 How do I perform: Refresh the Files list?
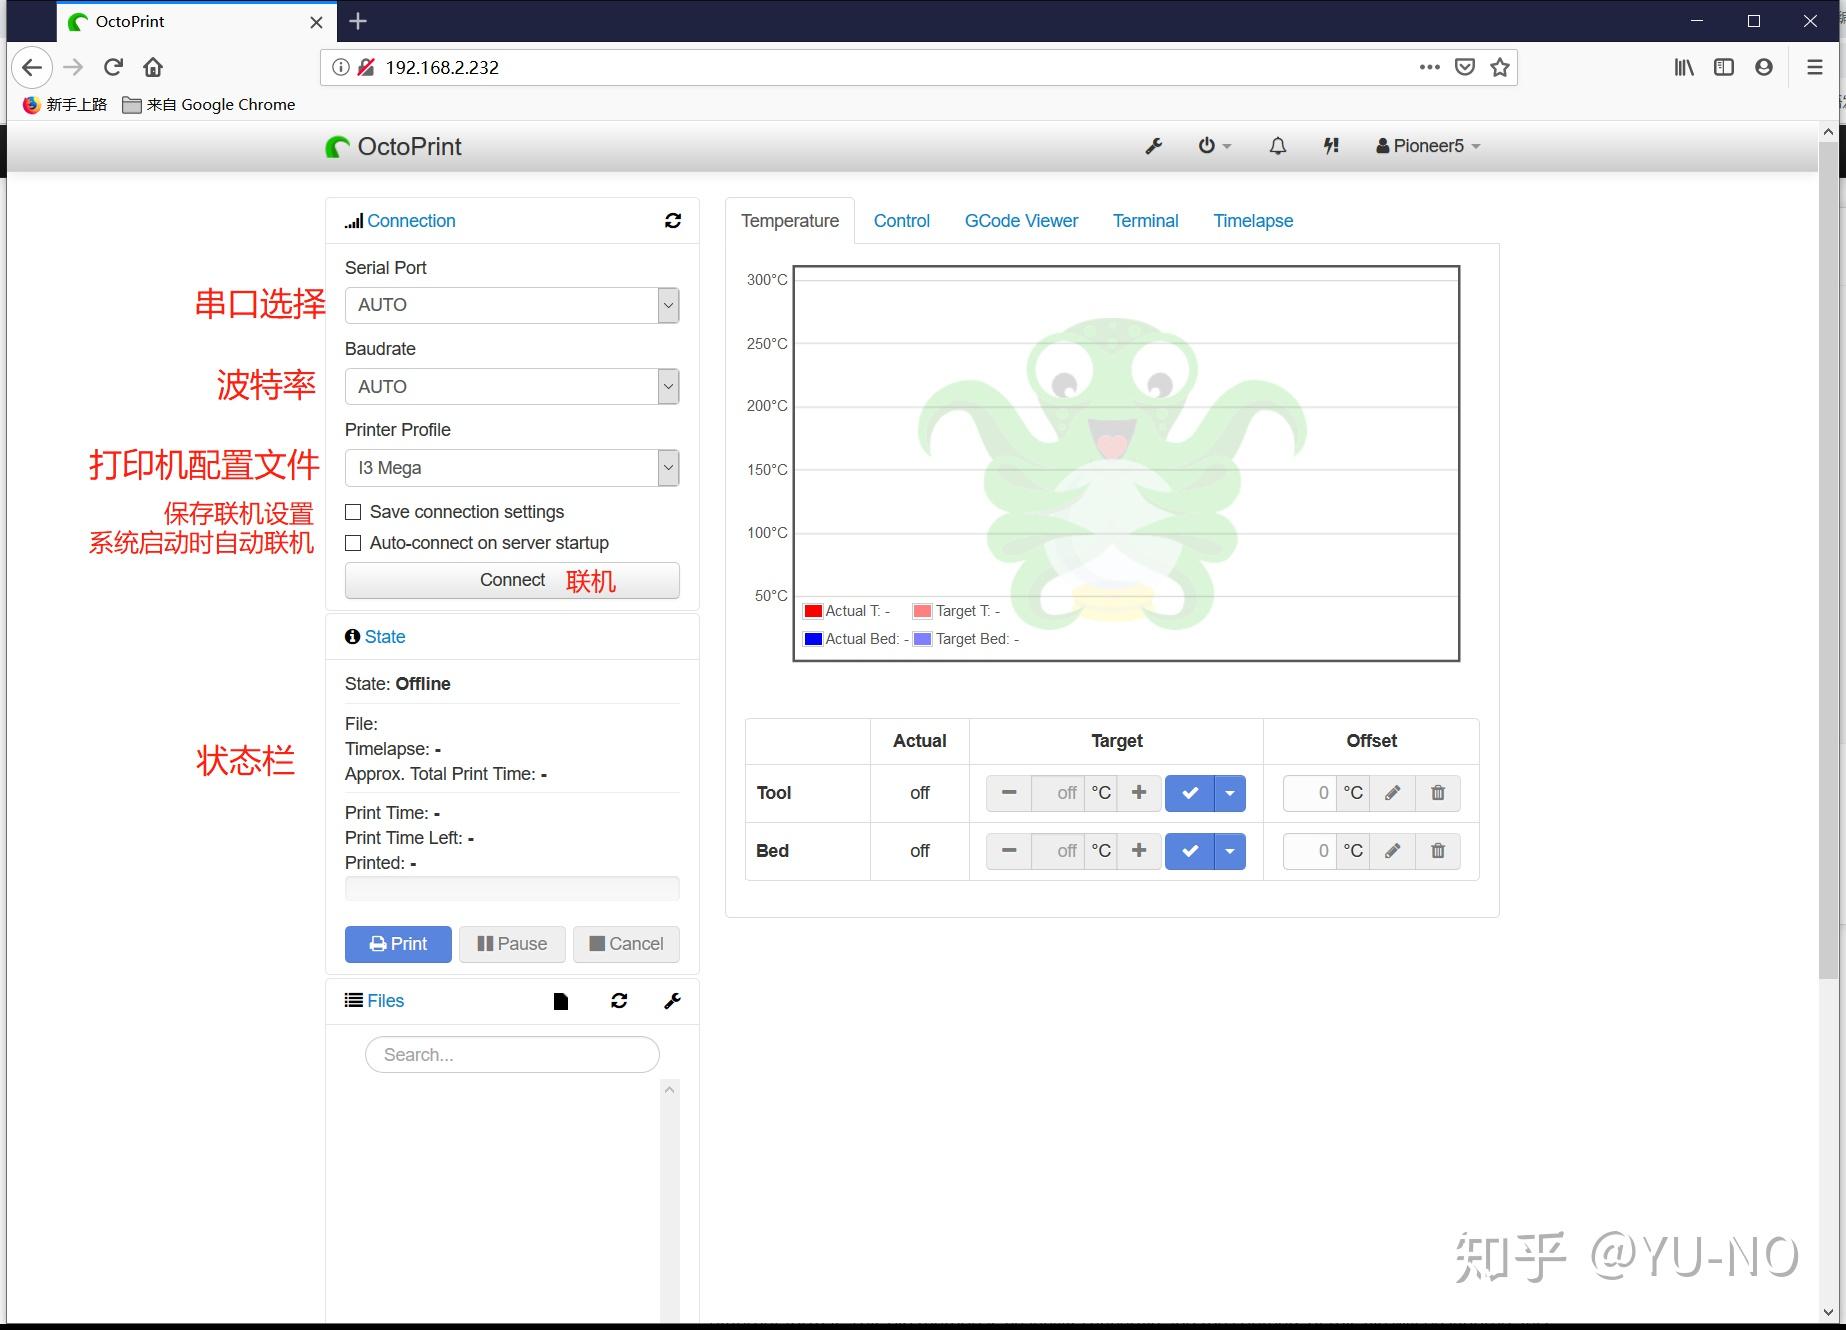[619, 1000]
